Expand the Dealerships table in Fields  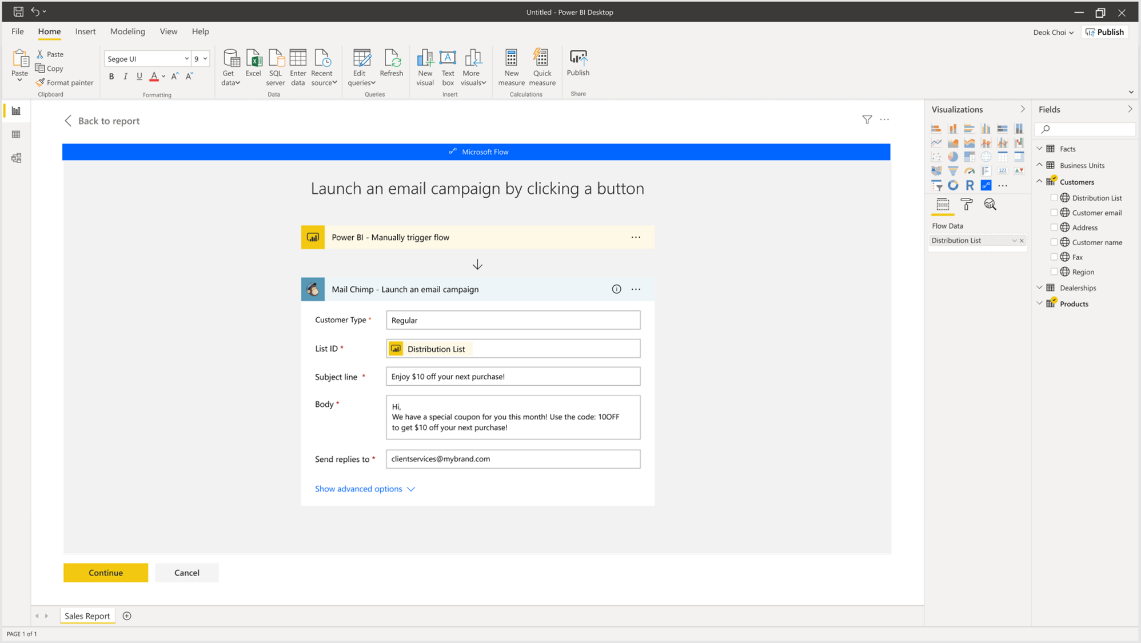(1039, 288)
